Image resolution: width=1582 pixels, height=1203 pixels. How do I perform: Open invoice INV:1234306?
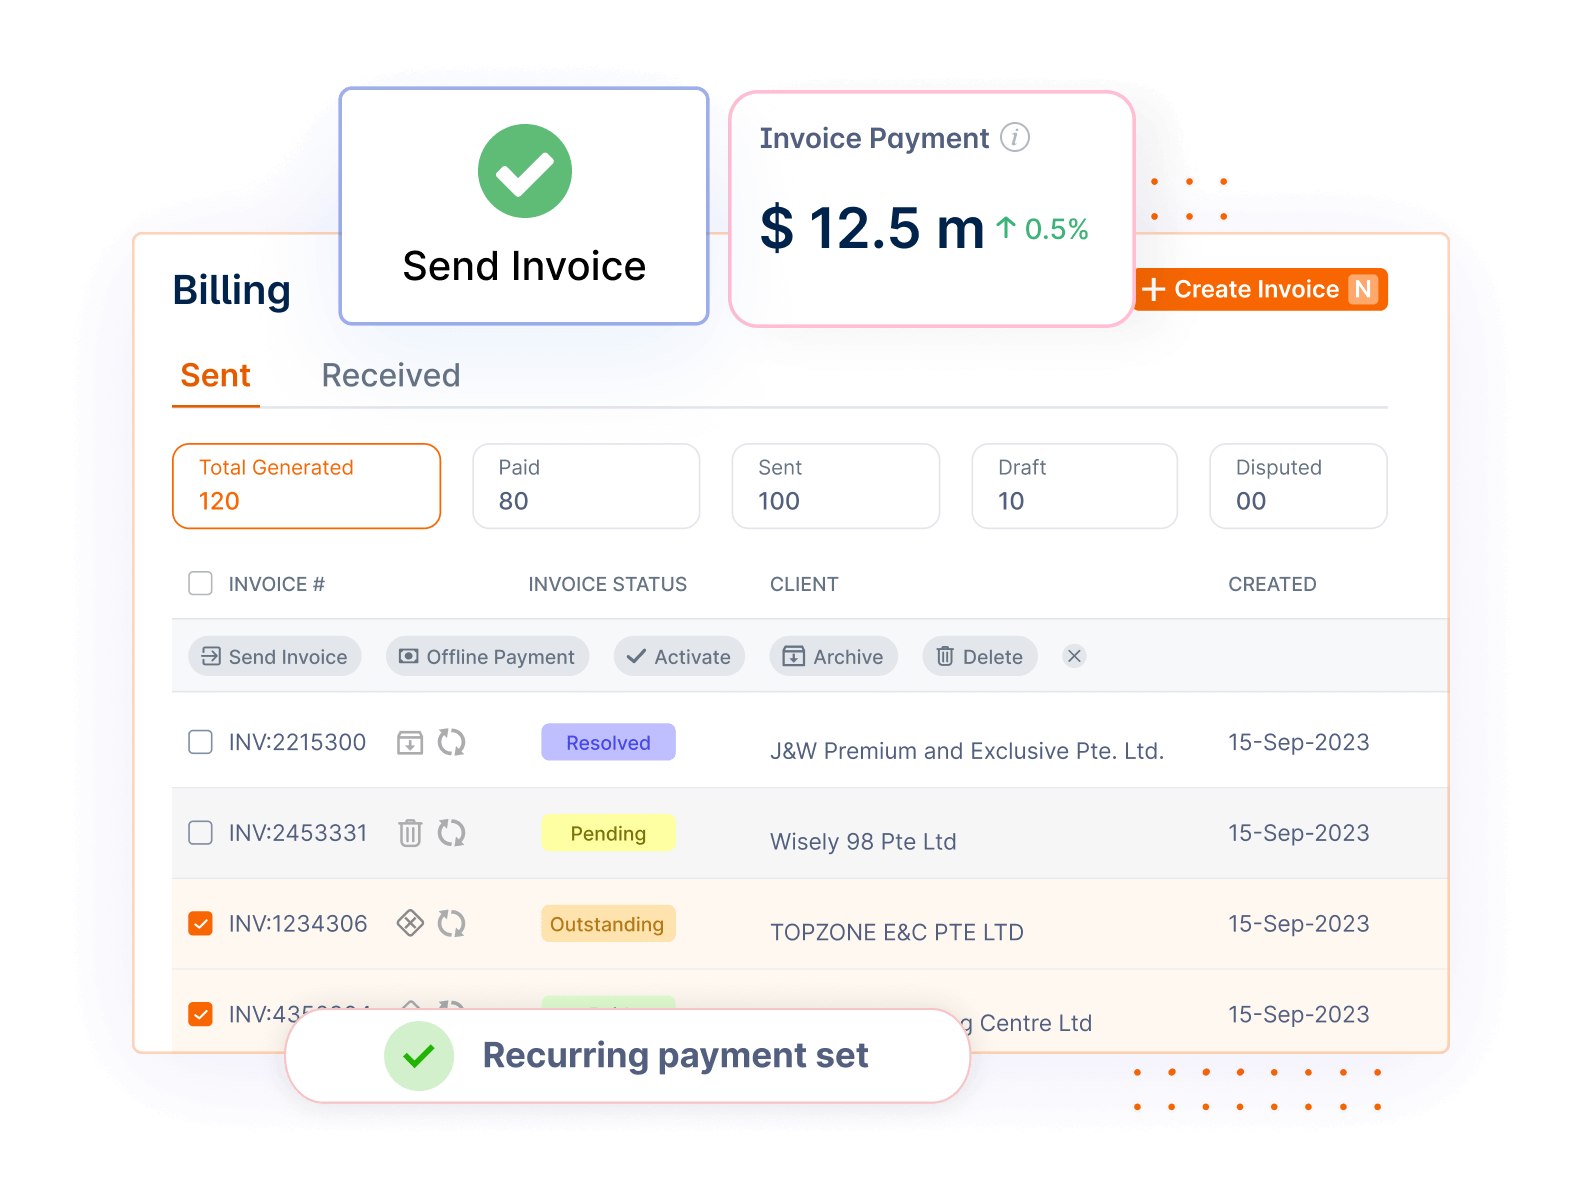(298, 923)
